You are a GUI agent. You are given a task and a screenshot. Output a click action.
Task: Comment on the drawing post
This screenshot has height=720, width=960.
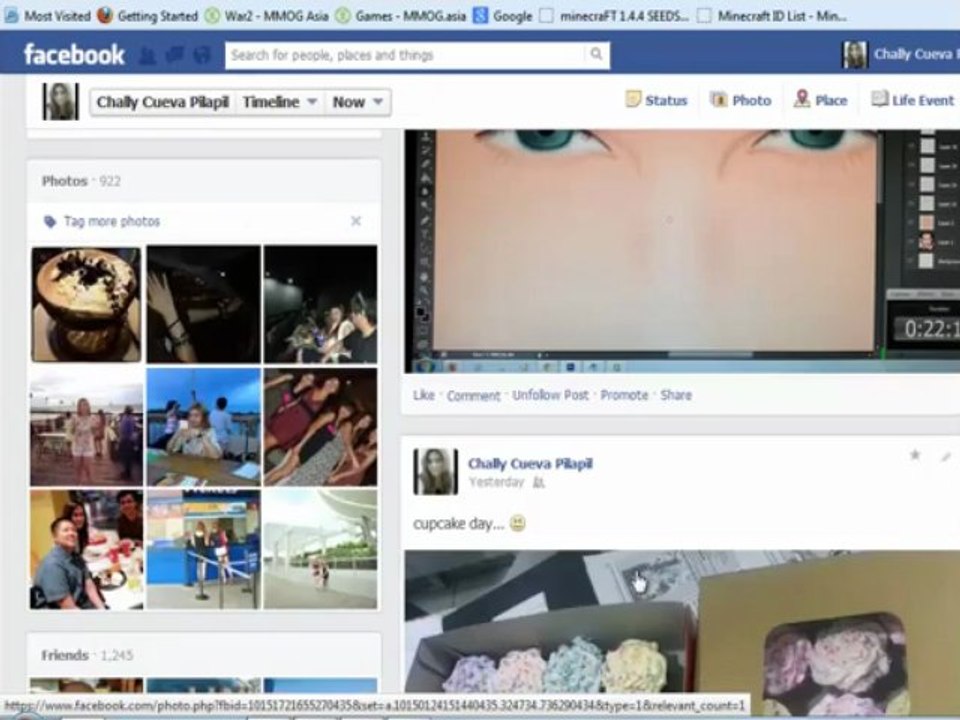pos(473,396)
